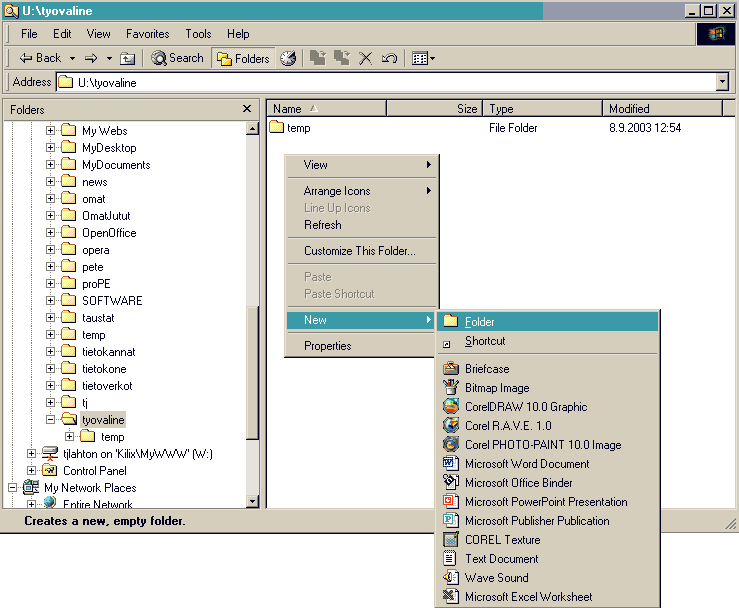Image resolution: width=739 pixels, height=608 pixels.
Task: Click the Up one level folder icon
Action: click(x=127, y=58)
